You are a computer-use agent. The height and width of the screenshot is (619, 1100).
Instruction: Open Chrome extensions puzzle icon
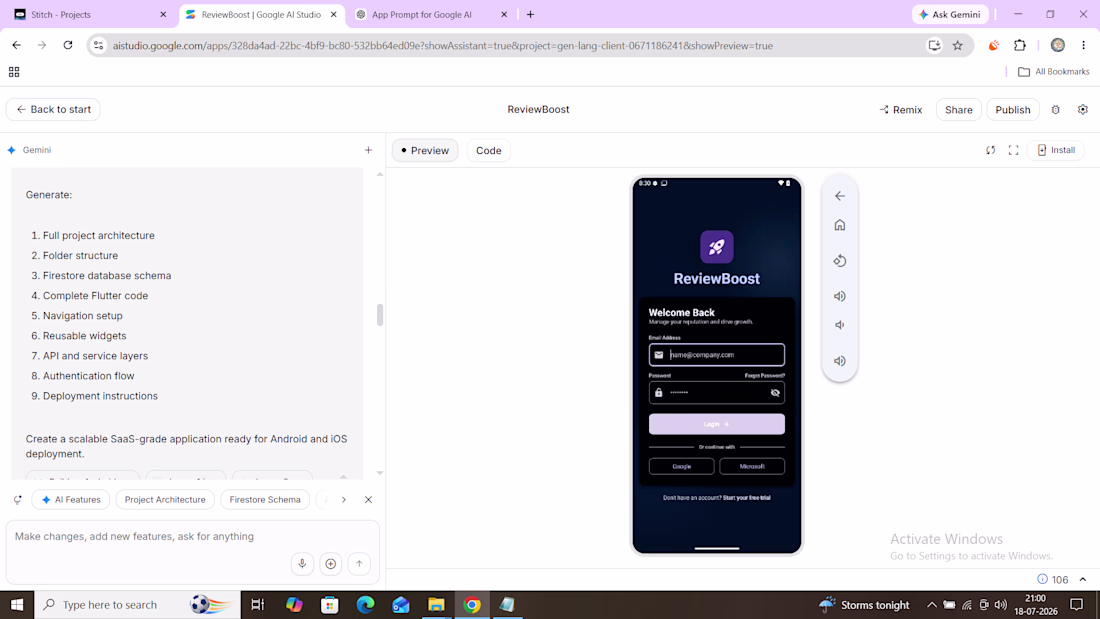pos(1020,46)
